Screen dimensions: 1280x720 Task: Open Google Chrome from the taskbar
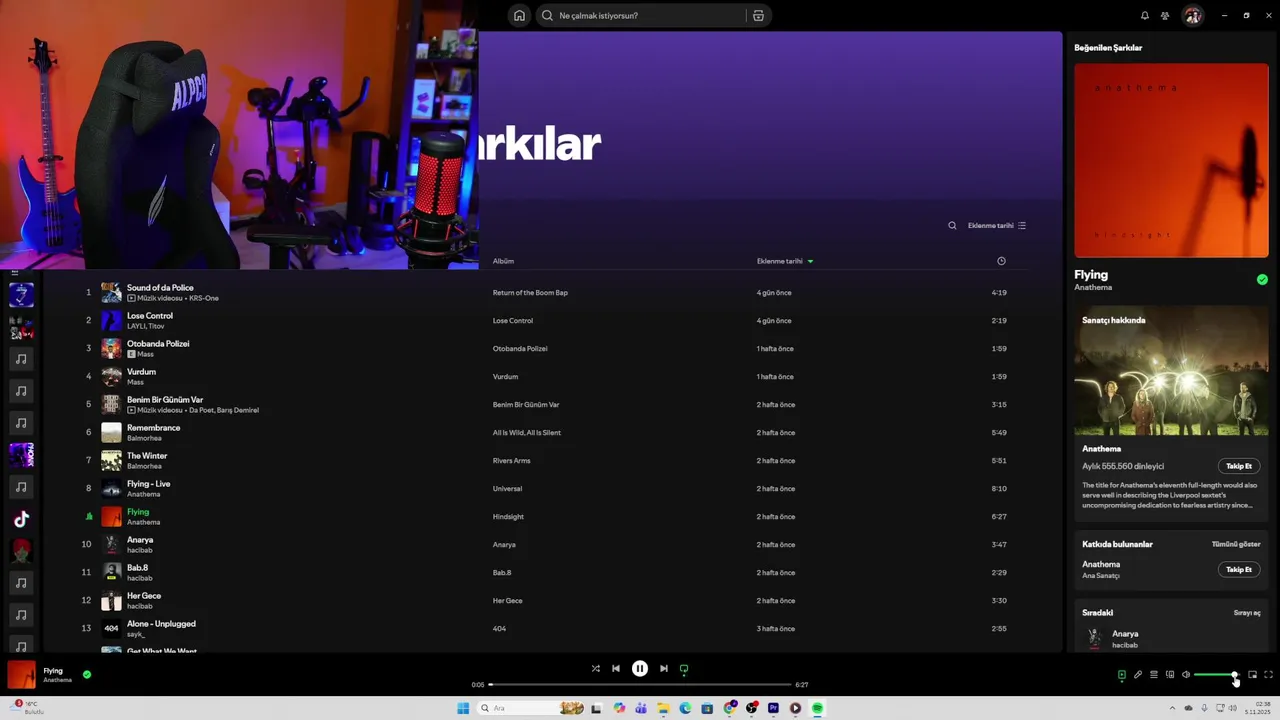coord(729,708)
